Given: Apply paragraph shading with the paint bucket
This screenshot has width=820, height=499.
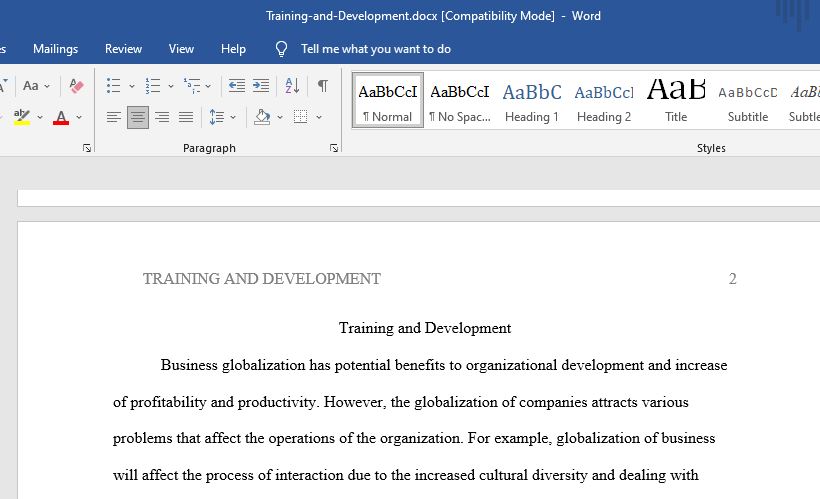Looking at the screenshot, I should (x=262, y=117).
